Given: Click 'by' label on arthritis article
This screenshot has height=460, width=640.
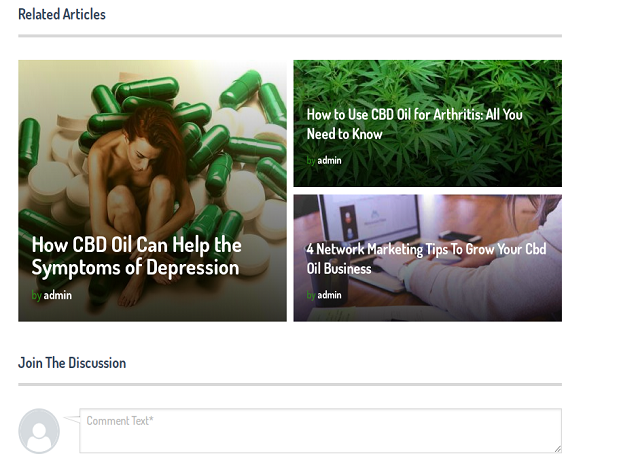Looking at the screenshot, I should click(x=311, y=161).
